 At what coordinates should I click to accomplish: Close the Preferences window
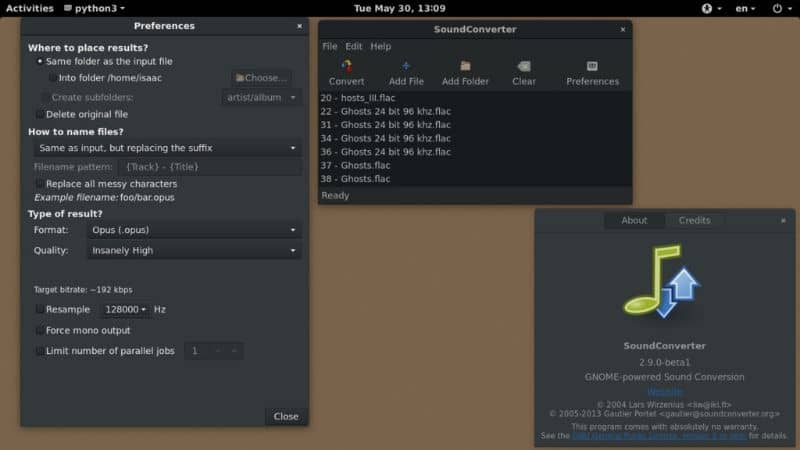[x=299, y=26]
